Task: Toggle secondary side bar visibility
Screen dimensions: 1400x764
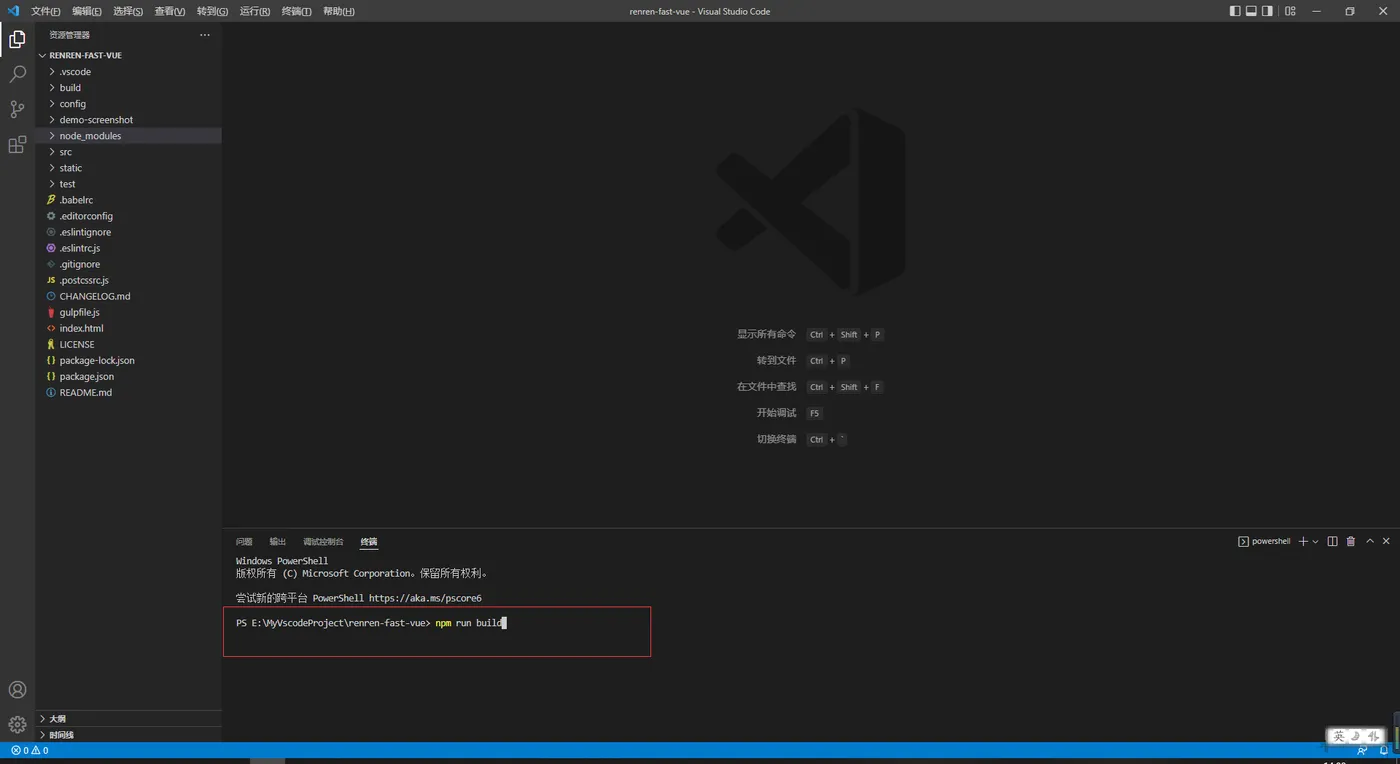Action: pos(1267,11)
